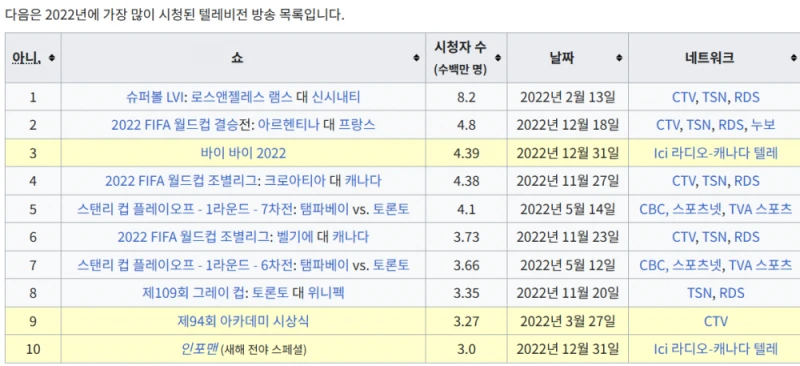The width and height of the screenshot is (800, 366).
Task: Open 탬파베이 link in the 6차전 row
Action: pos(324,265)
